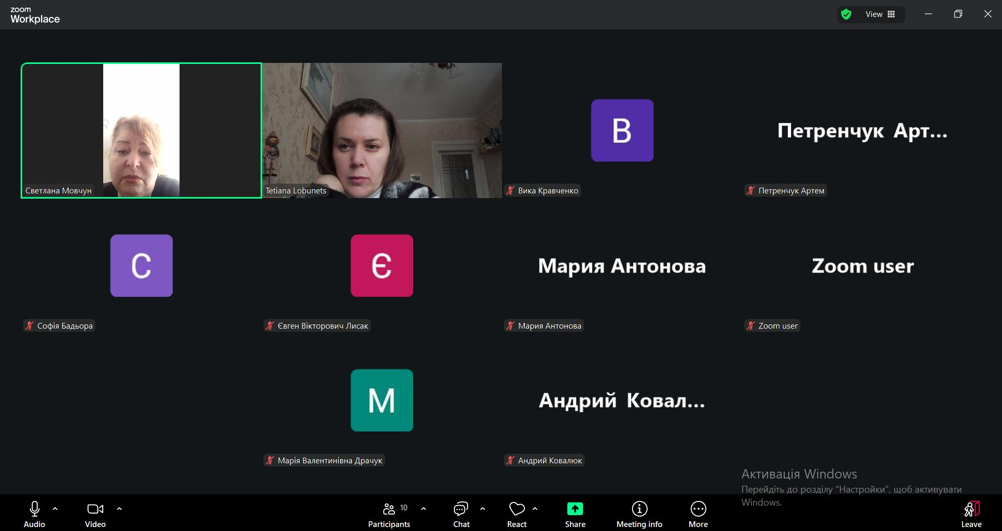Toggle the Video camera button
The width and height of the screenshot is (1002, 531).
pyautogui.click(x=95, y=514)
